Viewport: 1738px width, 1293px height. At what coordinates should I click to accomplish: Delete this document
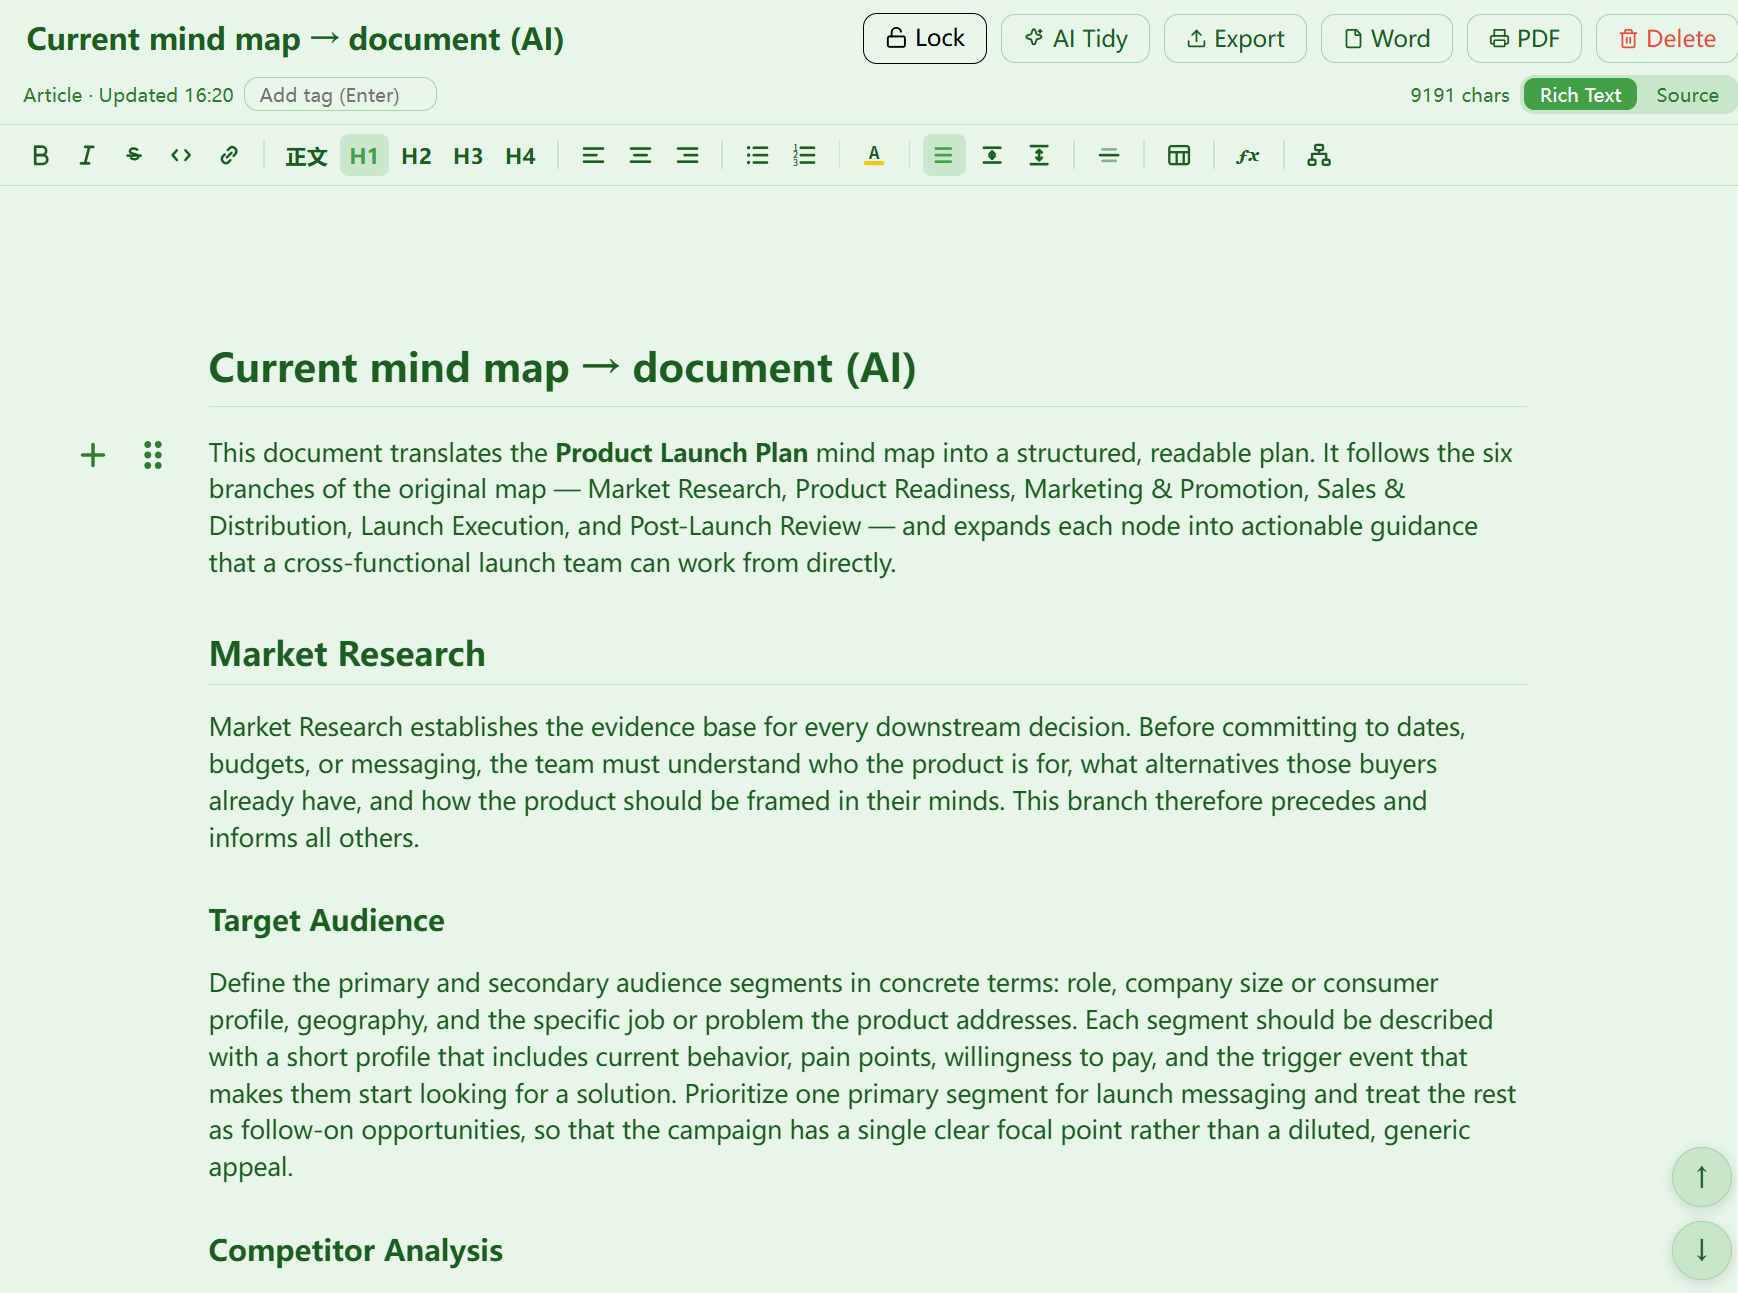point(1667,39)
